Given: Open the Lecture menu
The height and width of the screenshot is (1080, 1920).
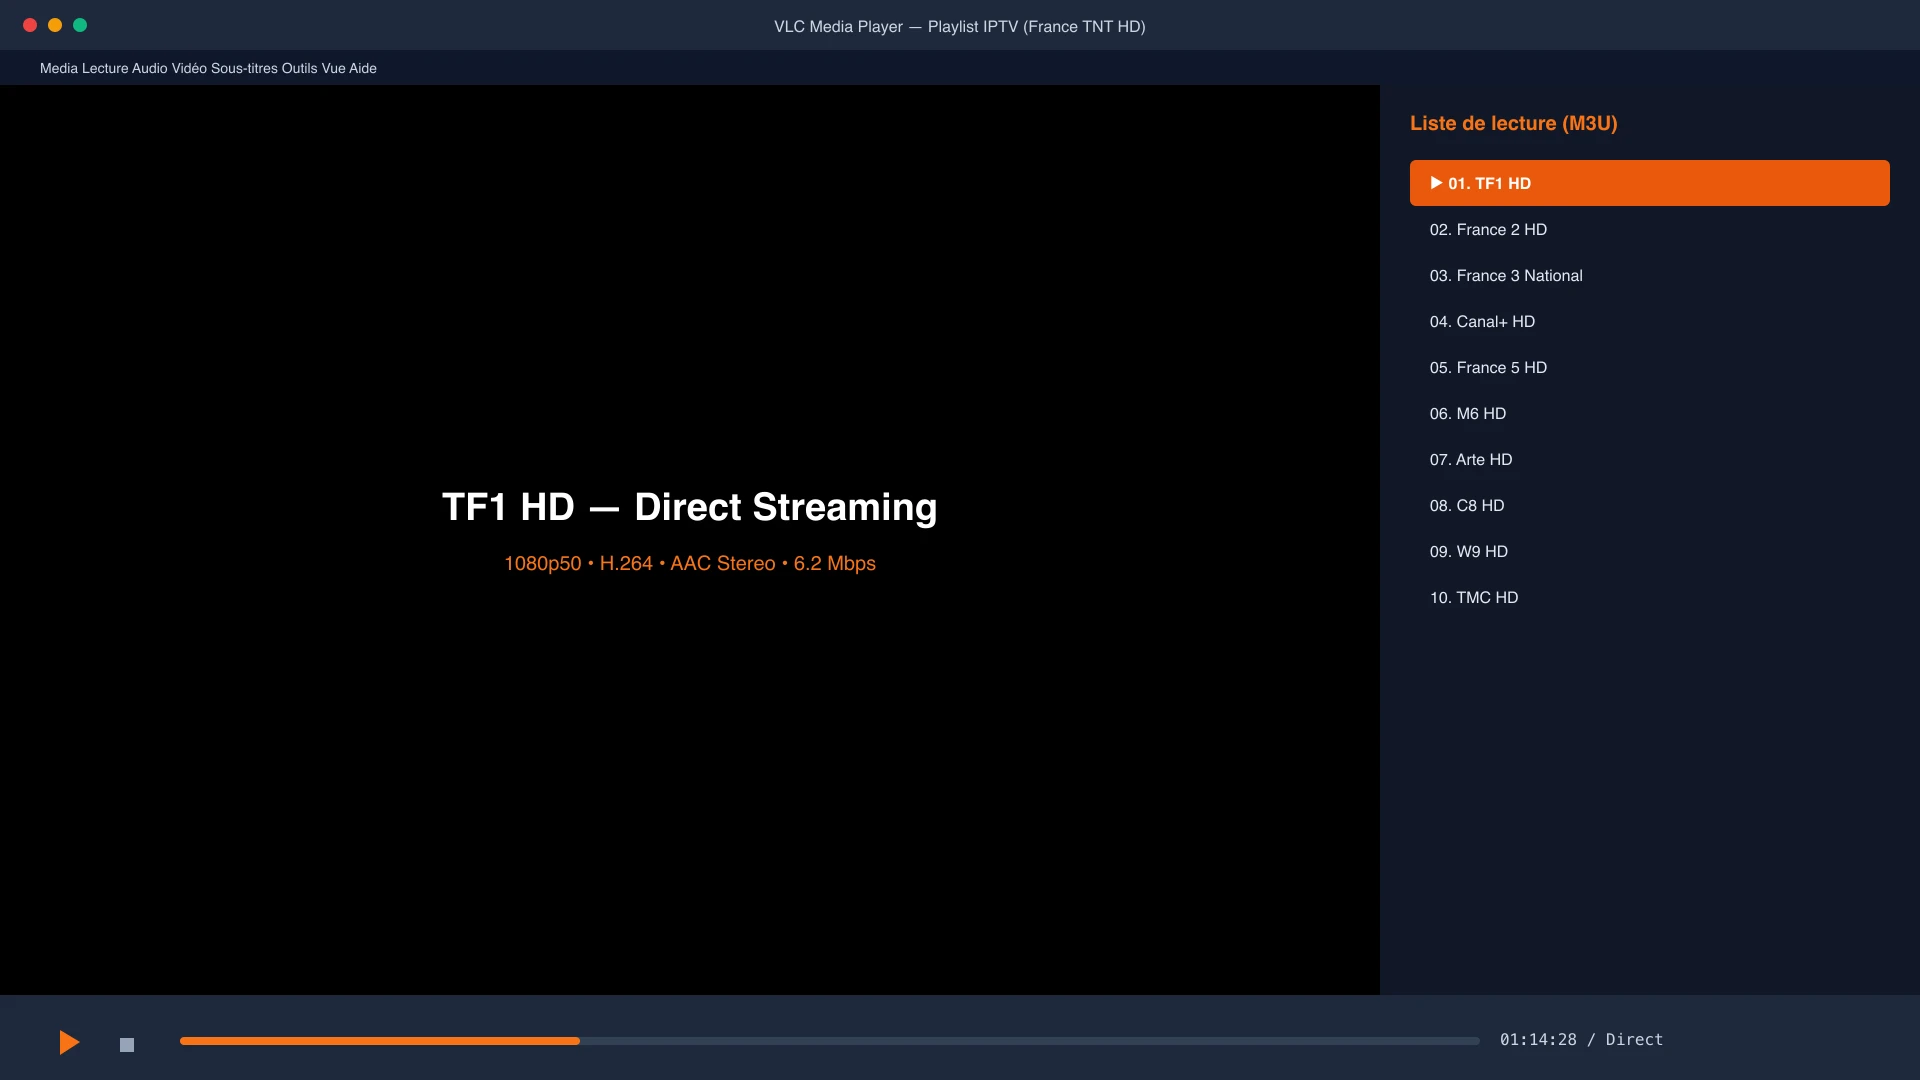Looking at the screenshot, I should coord(105,68).
